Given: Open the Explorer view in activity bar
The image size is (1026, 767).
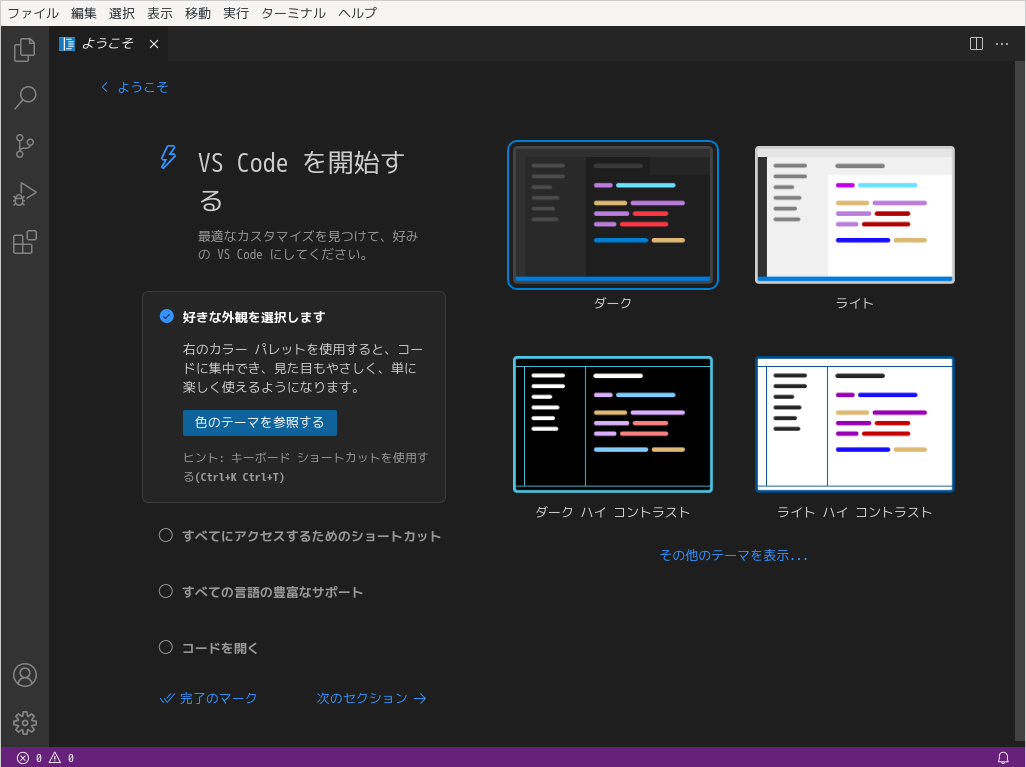Looking at the screenshot, I should [x=25, y=49].
